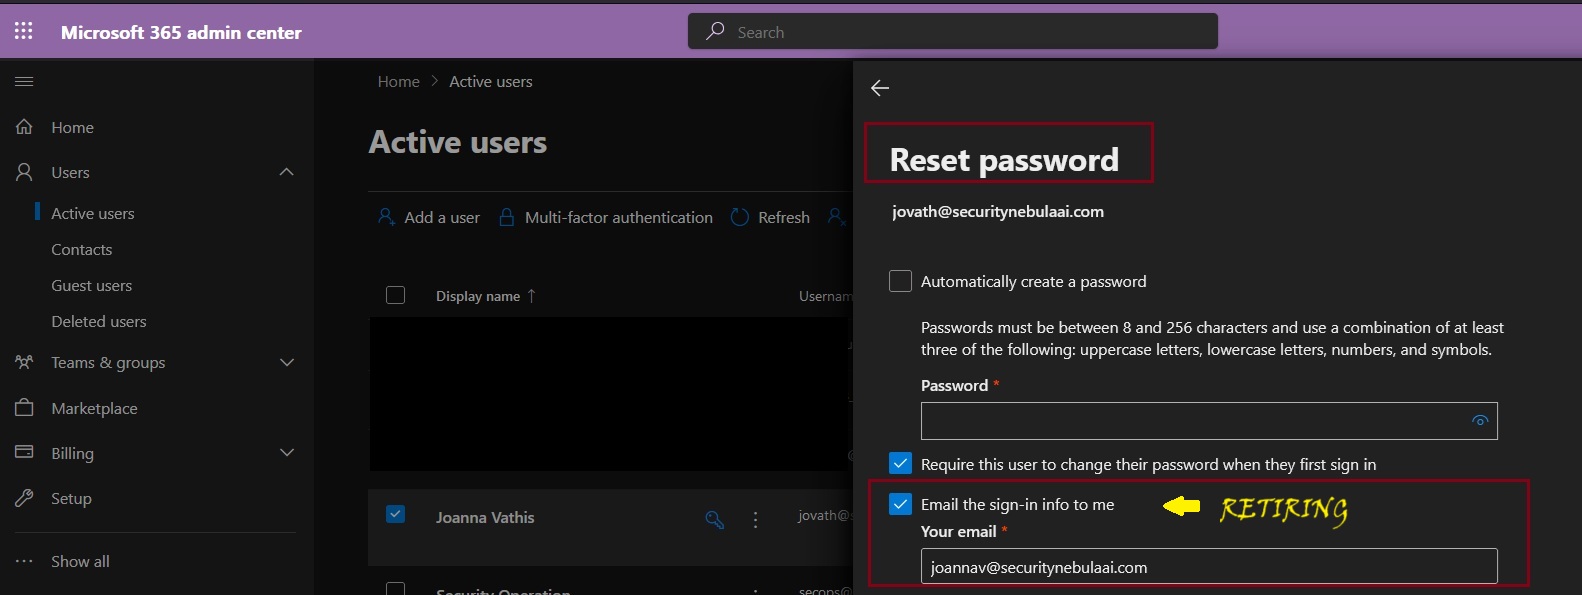Open more actions for Joanna Vathis

pyautogui.click(x=755, y=519)
